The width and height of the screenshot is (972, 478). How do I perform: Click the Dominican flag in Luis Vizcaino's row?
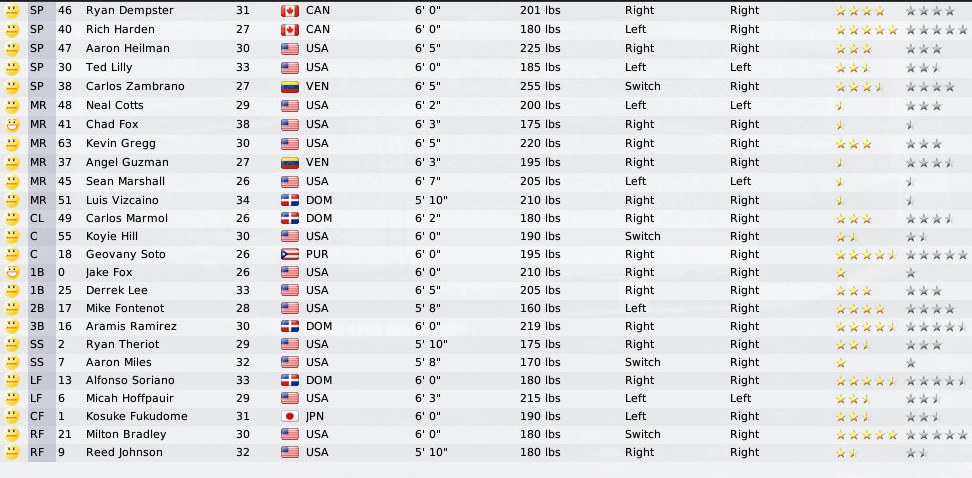[290, 201]
